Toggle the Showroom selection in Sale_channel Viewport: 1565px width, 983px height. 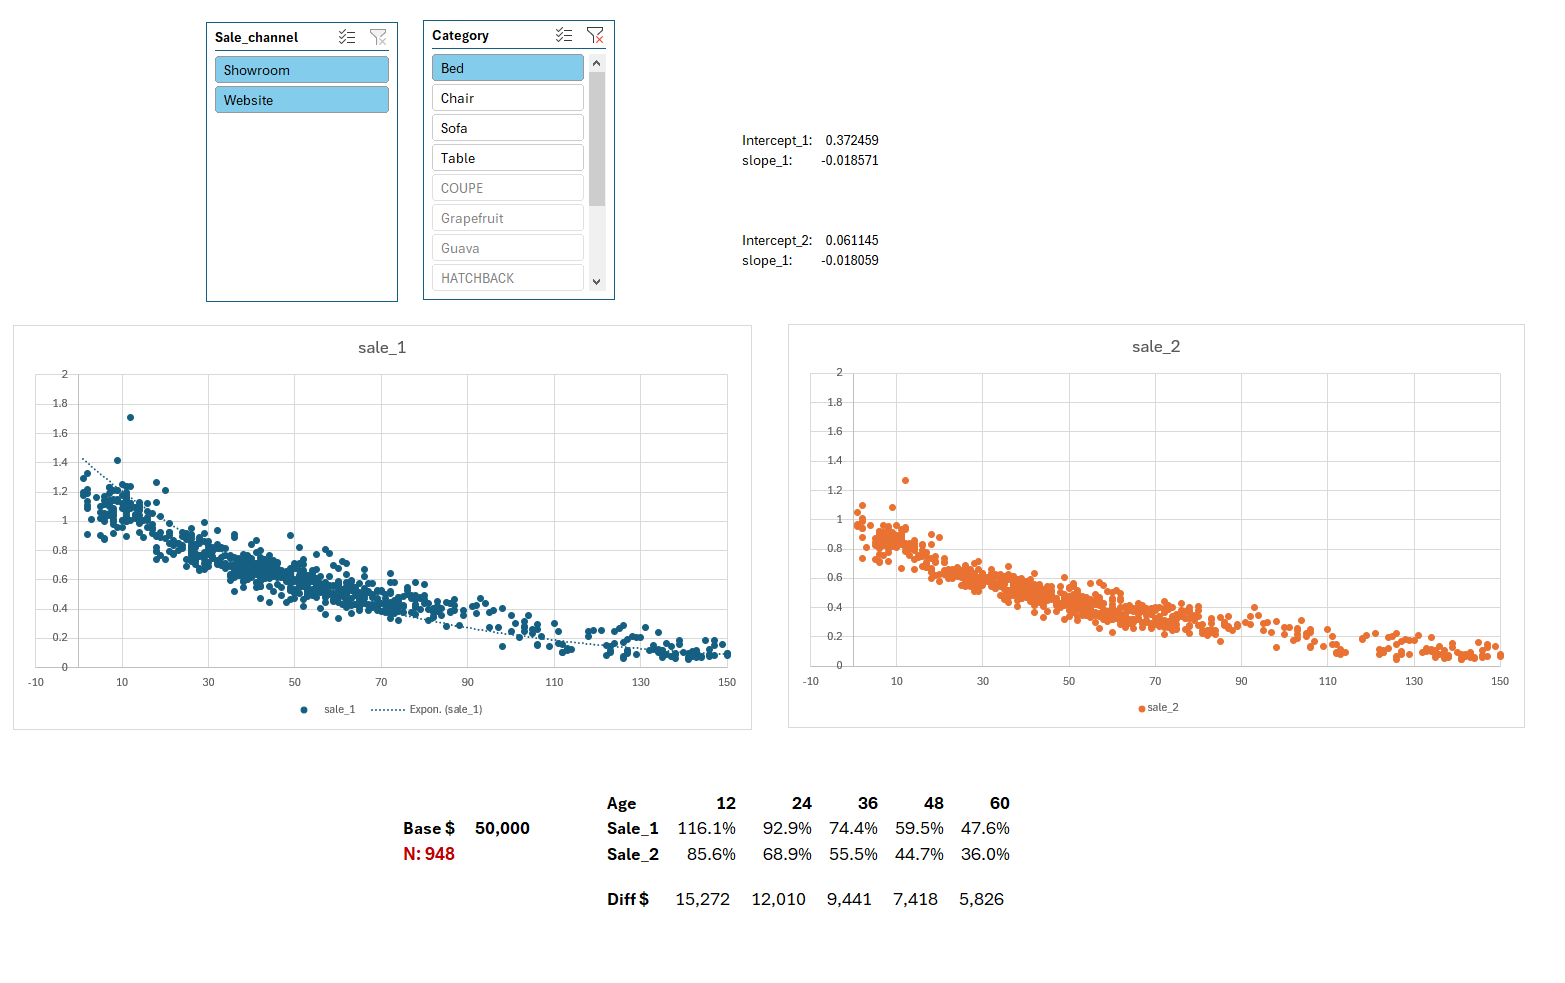click(x=301, y=69)
